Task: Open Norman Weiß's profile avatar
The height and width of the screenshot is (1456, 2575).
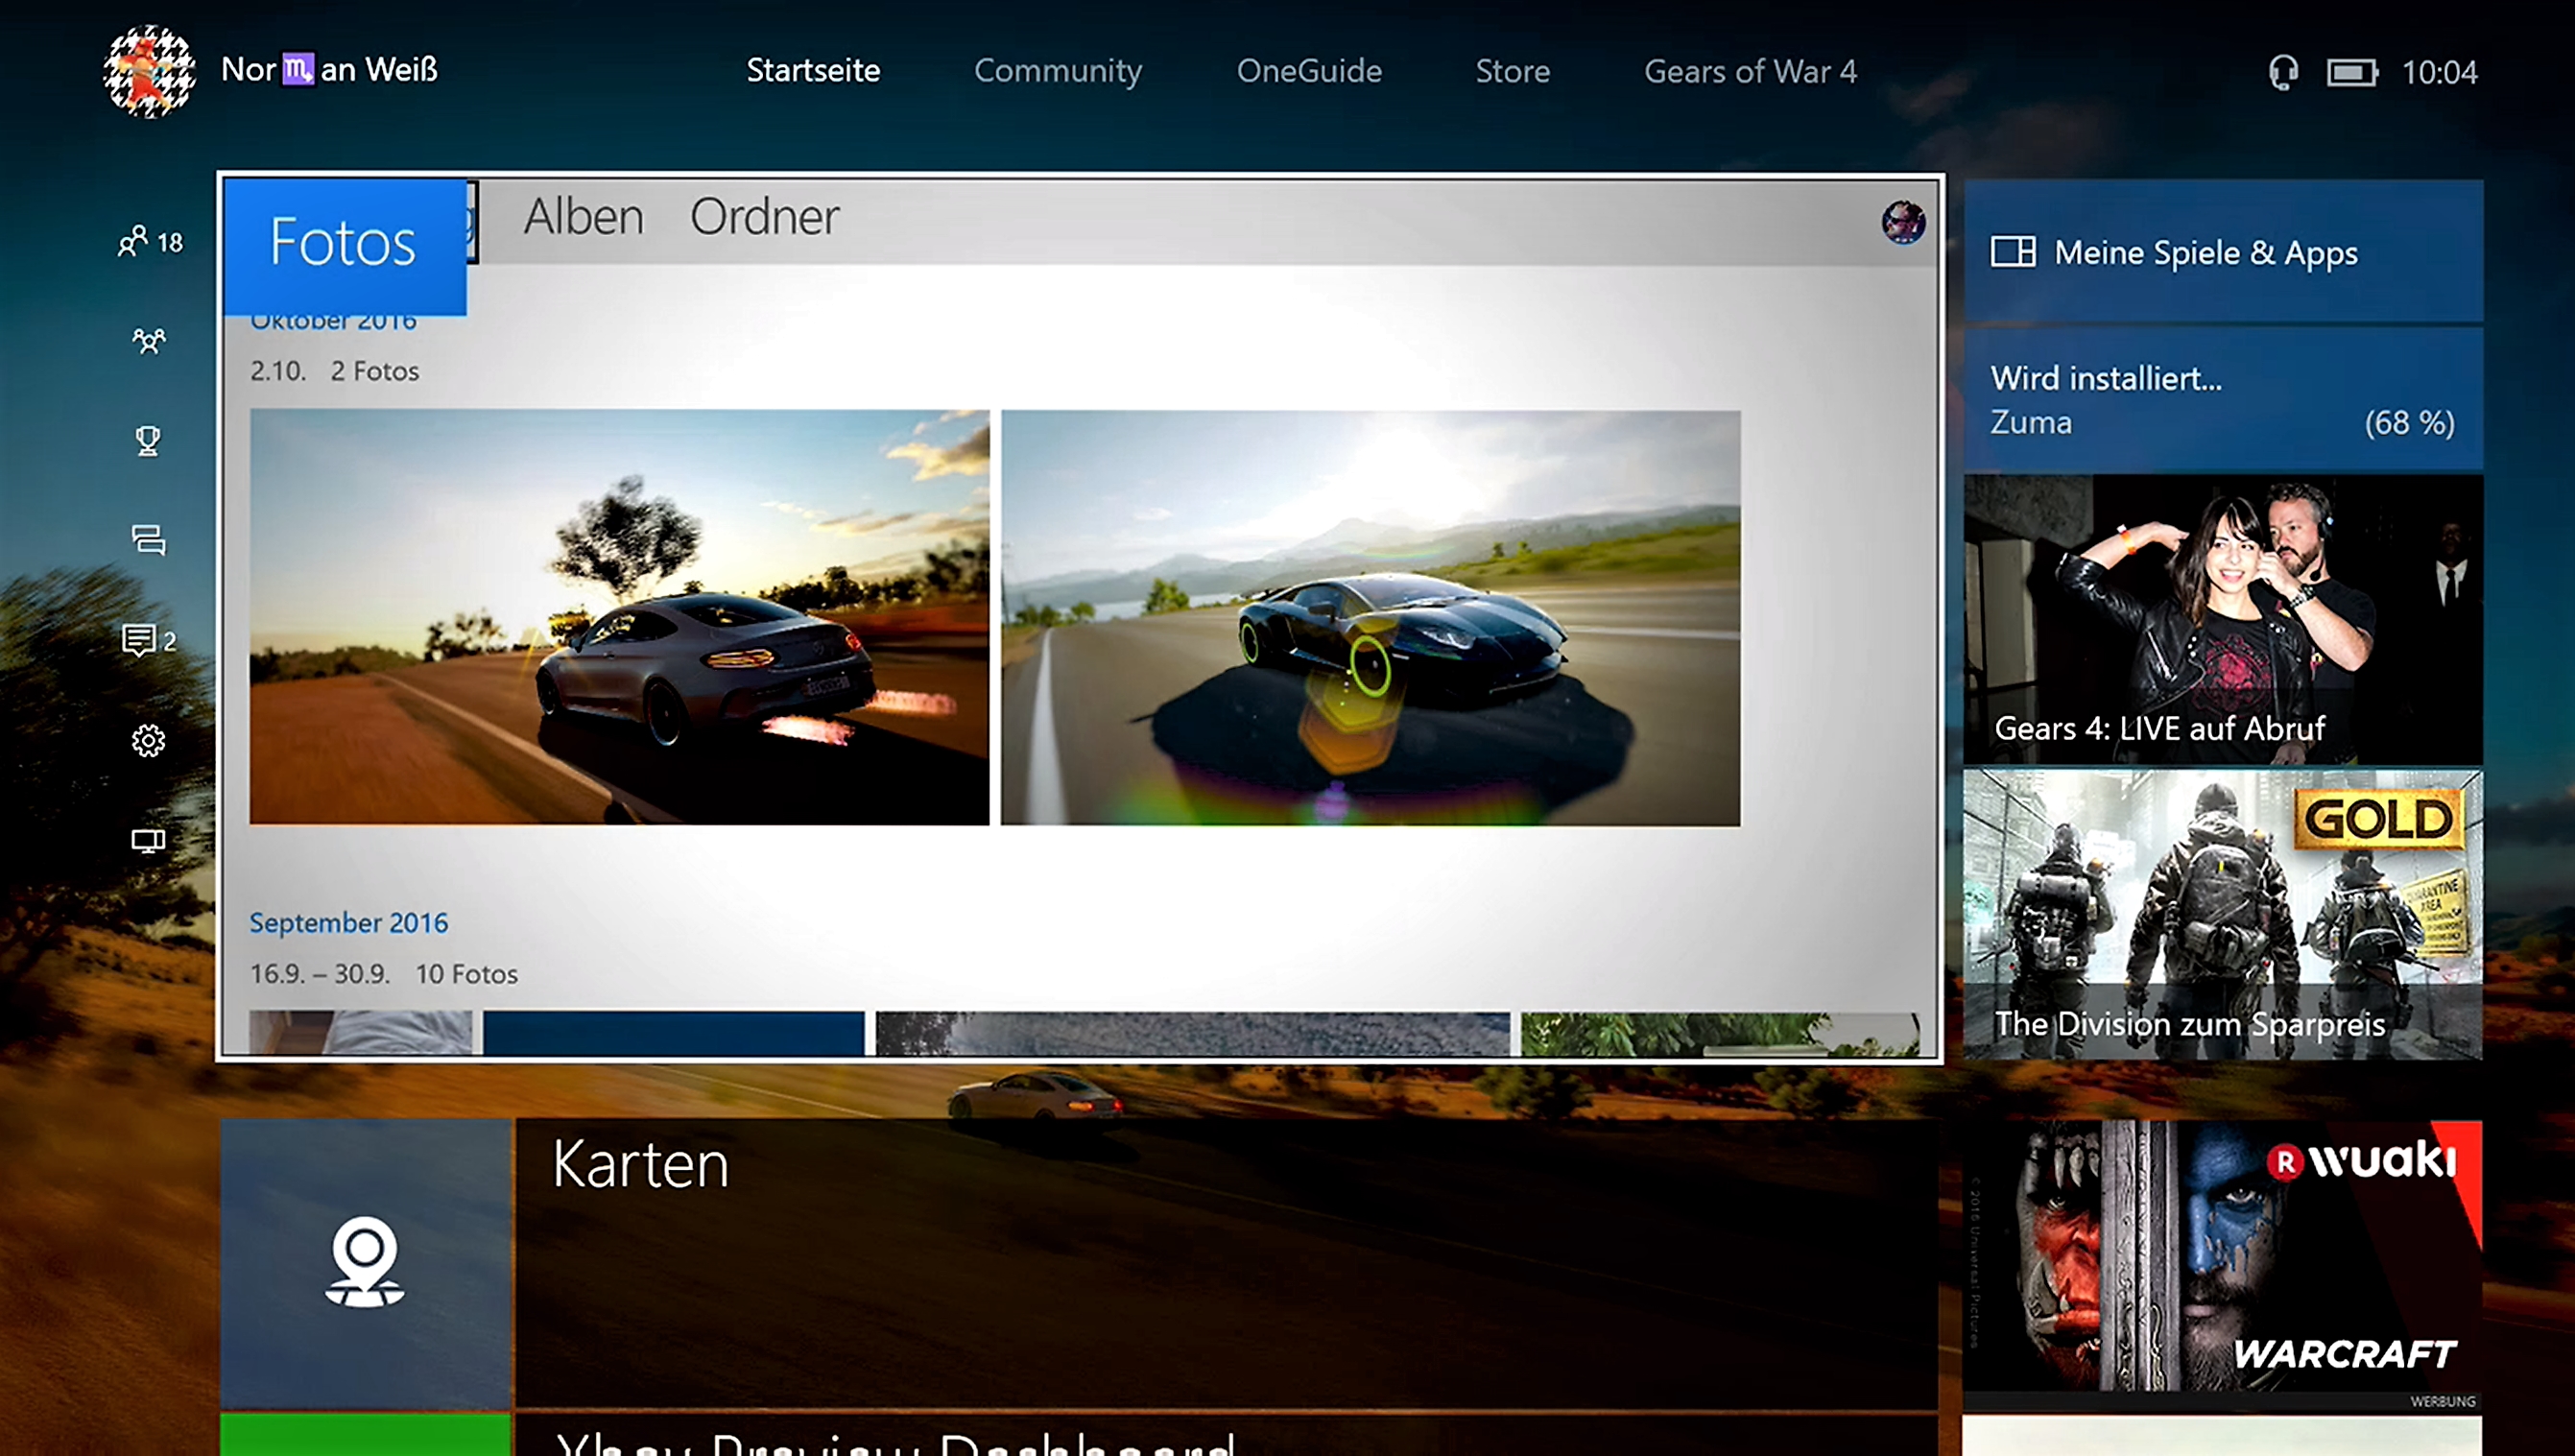Action: 152,70
